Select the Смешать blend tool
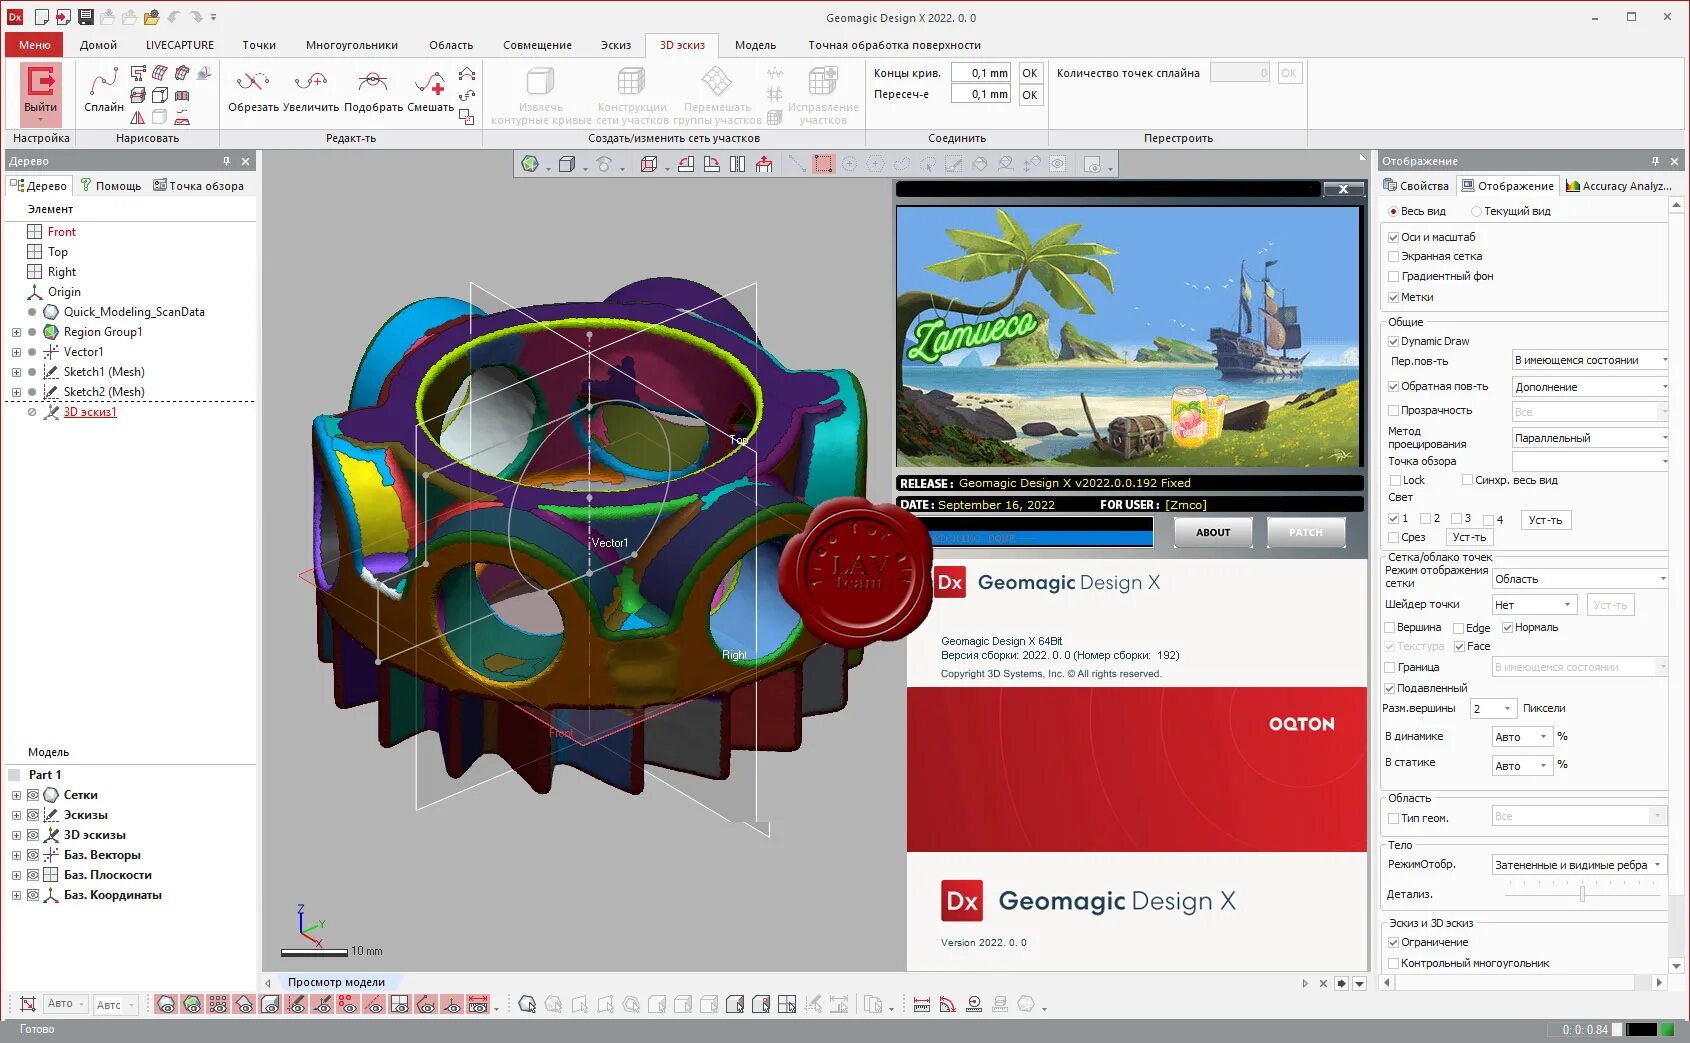1690x1043 pixels. point(430,91)
